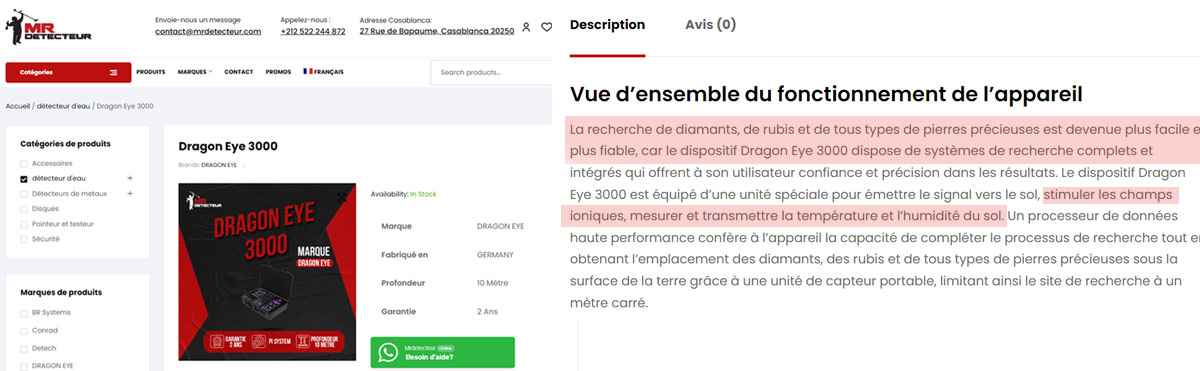Expand the Détecteurs de metaux plus sign
Image resolution: width=1200 pixels, height=371 pixels.
pyautogui.click(x=130, y=193)
